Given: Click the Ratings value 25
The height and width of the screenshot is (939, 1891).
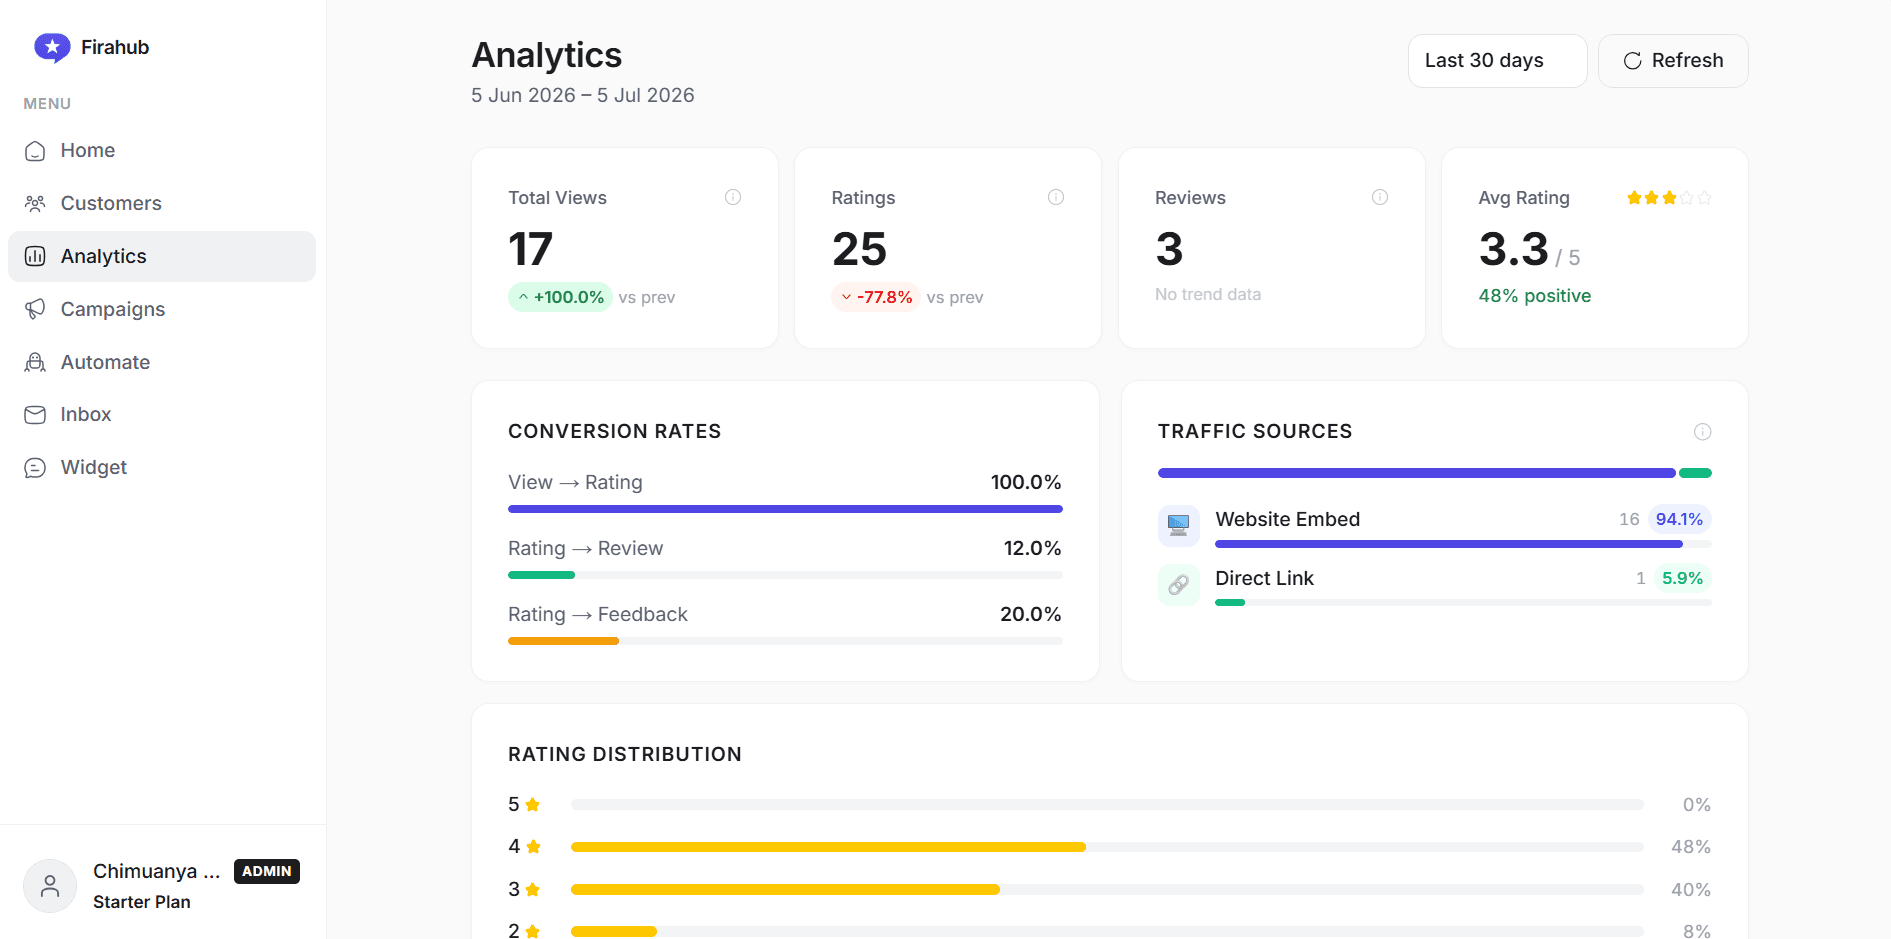Looking at the screenshot, I should (859, 249).
